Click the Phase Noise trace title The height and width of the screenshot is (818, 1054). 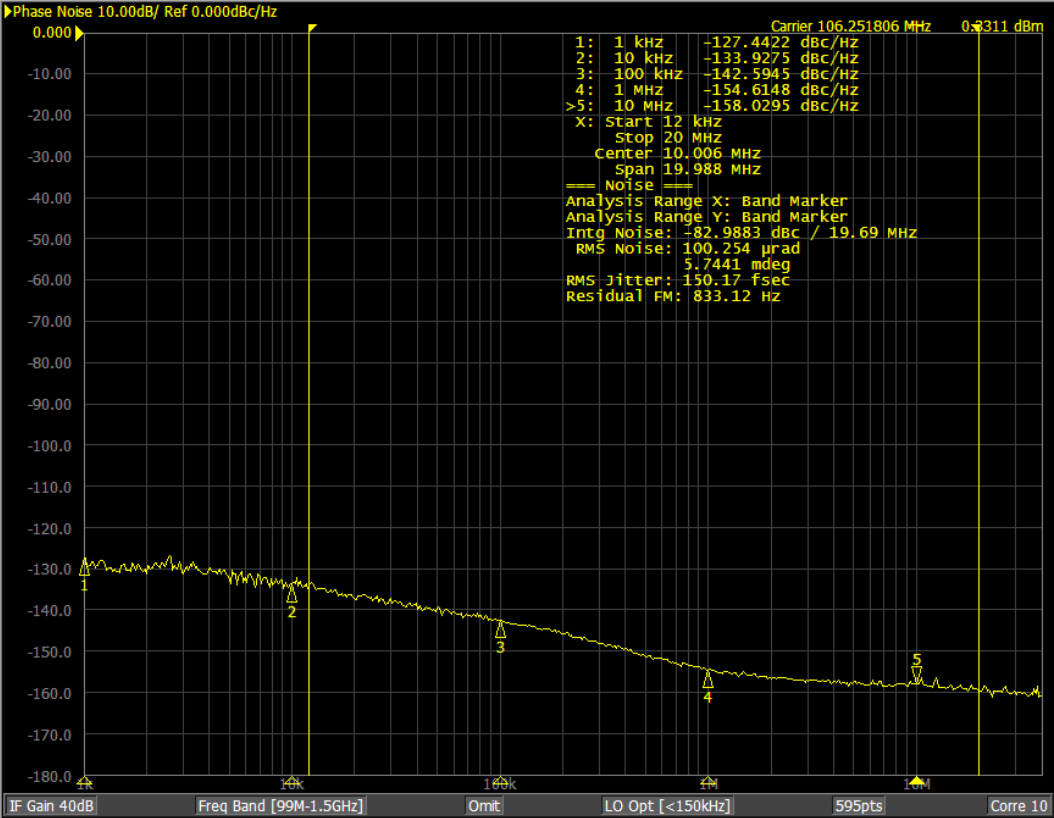[145, 12]
